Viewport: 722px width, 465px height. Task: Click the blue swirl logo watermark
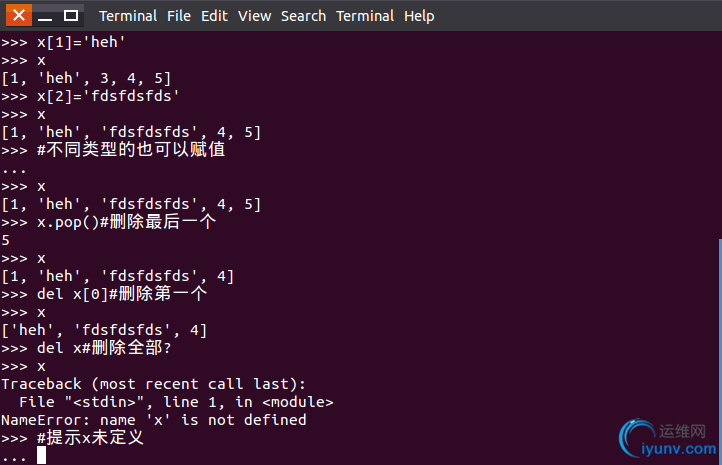tap(636, 437)
